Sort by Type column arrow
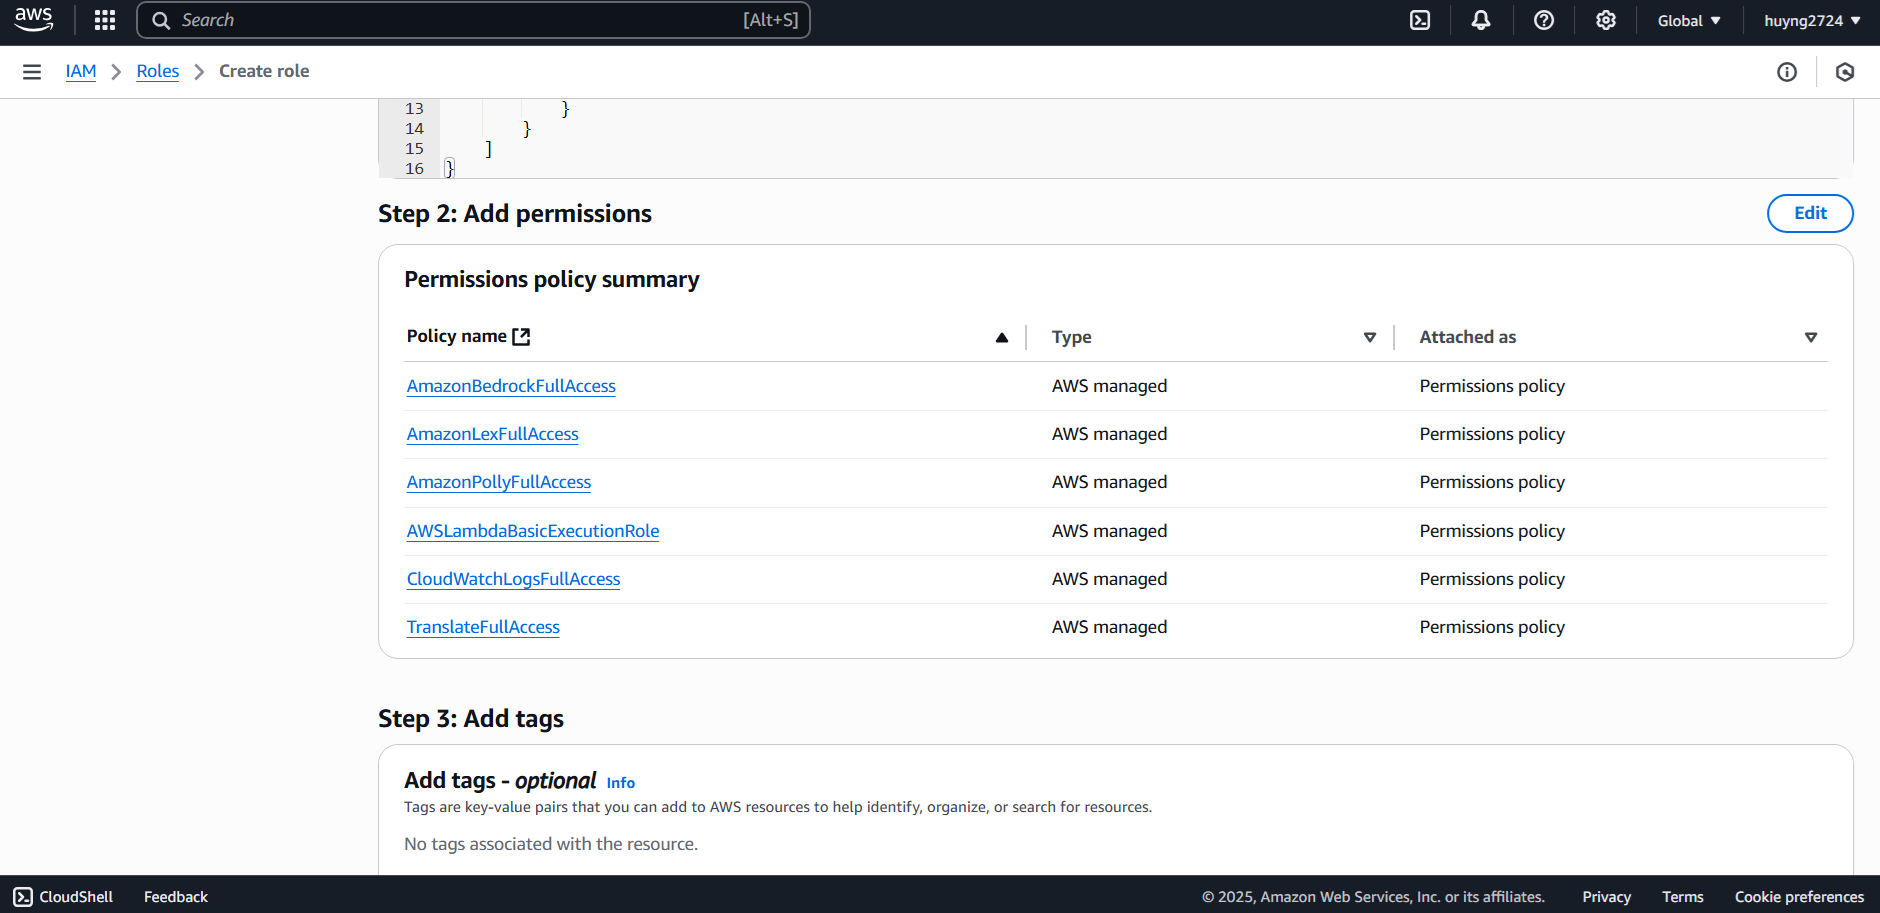The width and height of the screenshot is (1880, 913). coord(1370,337)
